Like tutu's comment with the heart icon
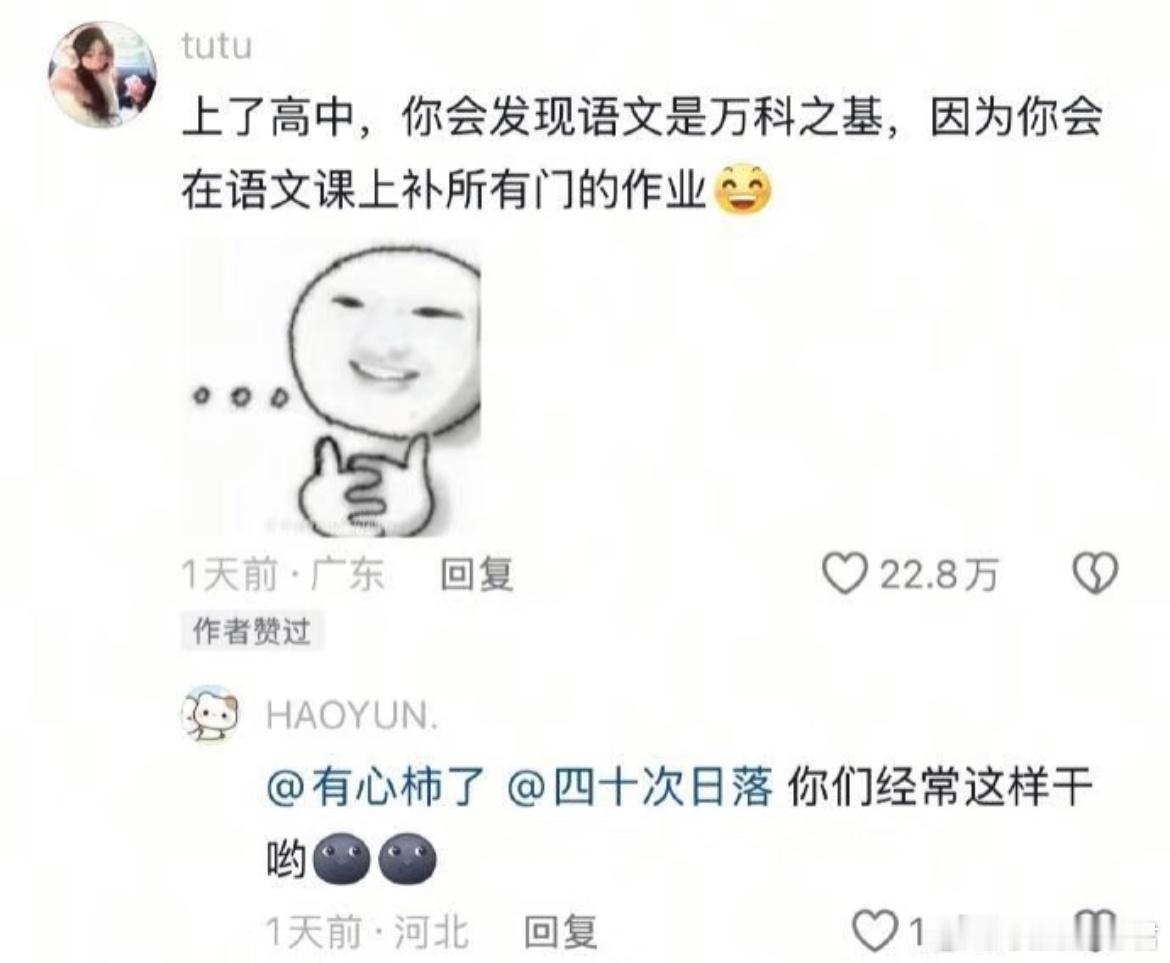The height and width of the screenshot is (963, 1170). coord(845,574)
